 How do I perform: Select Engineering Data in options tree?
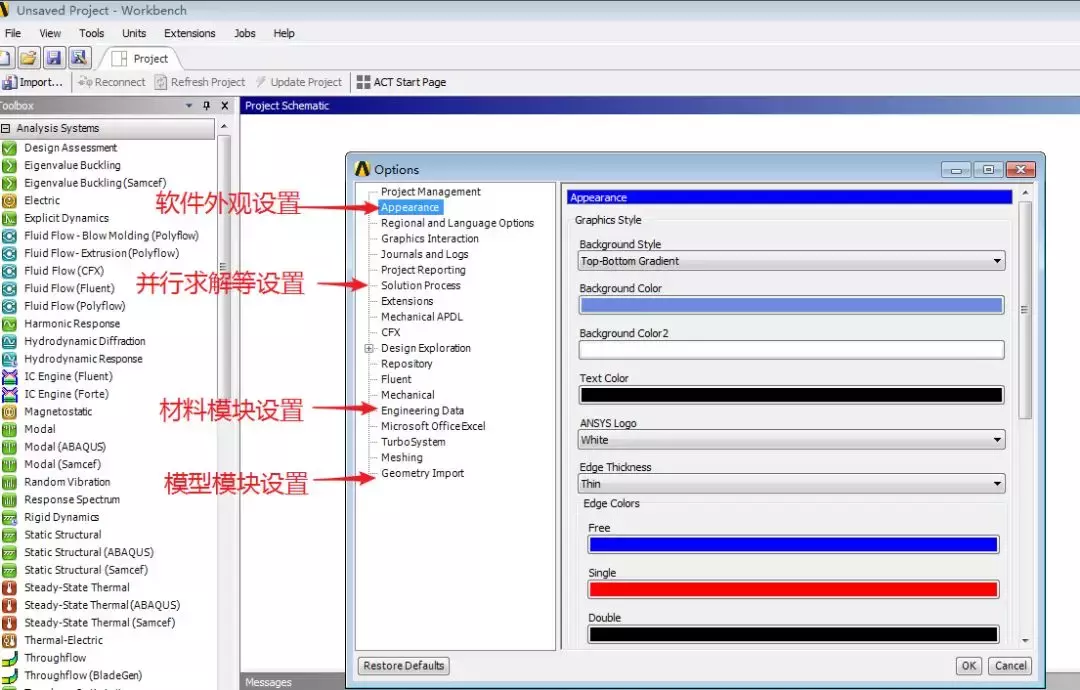pos(422,410)
